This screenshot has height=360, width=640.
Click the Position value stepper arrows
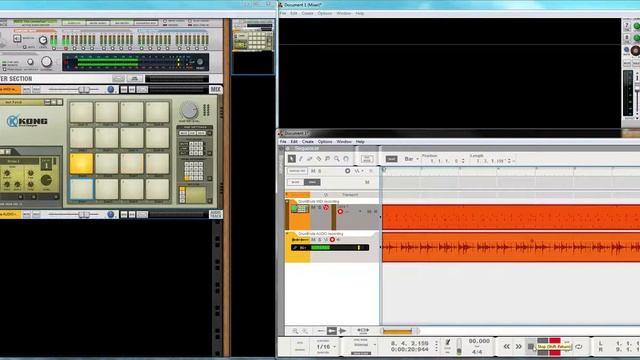[462, 161]
